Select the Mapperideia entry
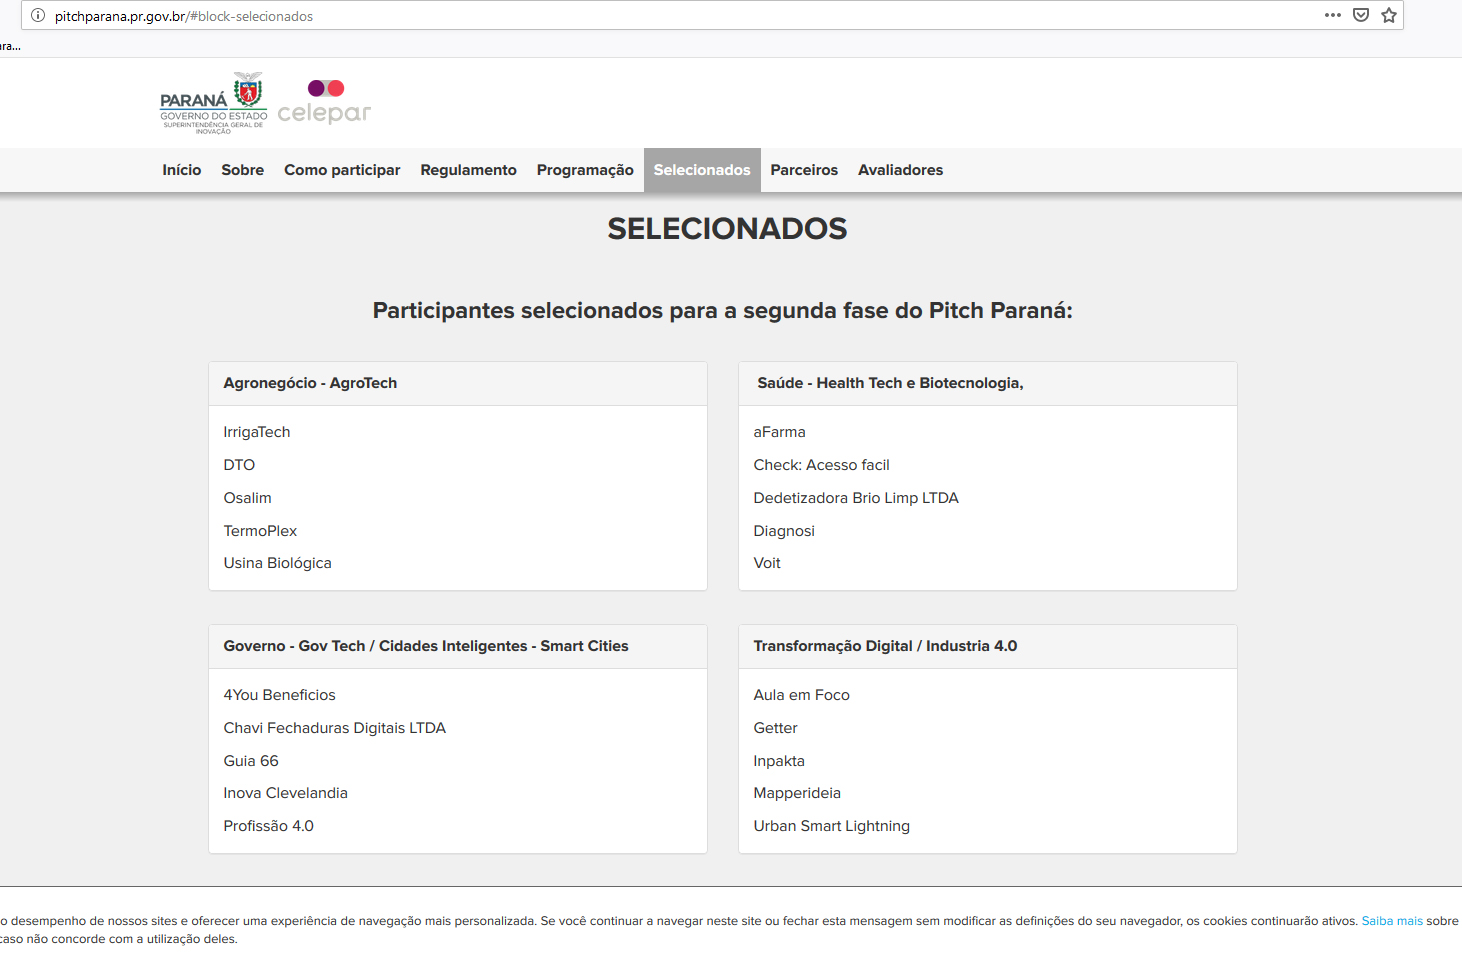The image size is (1462, 974). (797, 793)
